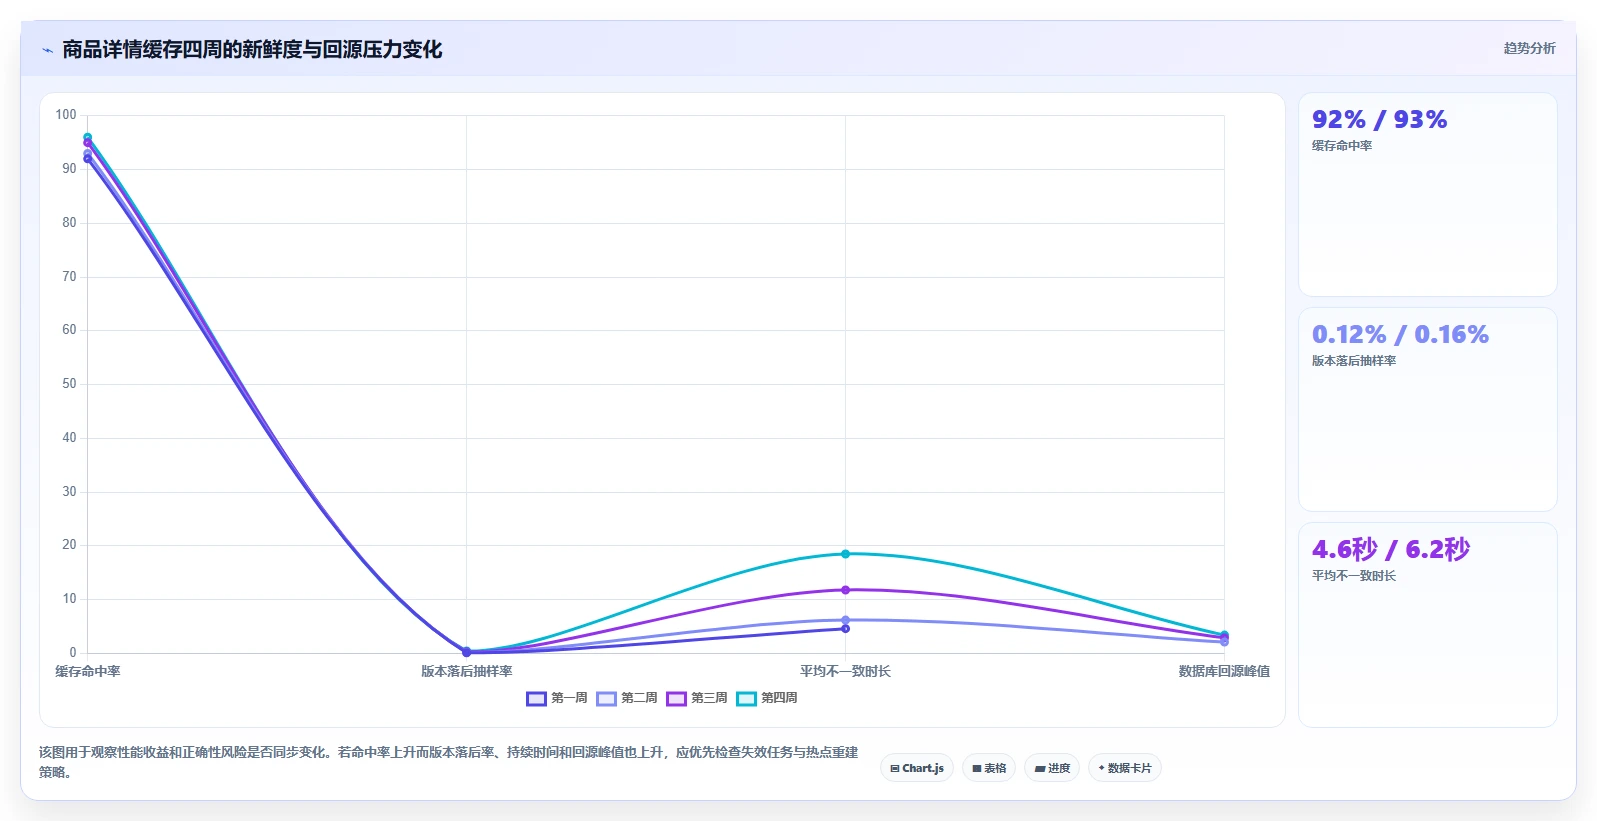Select the 第二周 point at 平均不一致时长
The width and height of the screenshot is (1597, 821).
[845, 620]
